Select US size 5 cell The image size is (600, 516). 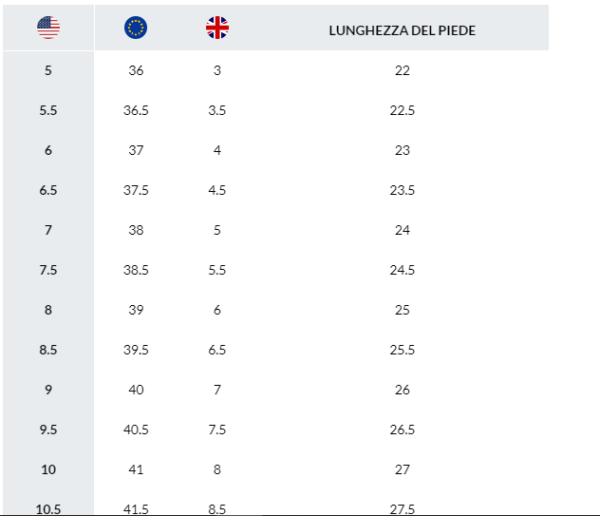point(48,70)
